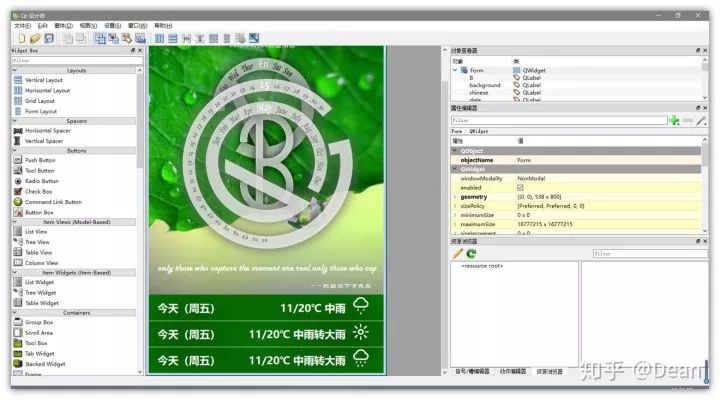Screen dimensions: 720x400
Task: Open the Edit menu
Action: (x=43, y=26)
